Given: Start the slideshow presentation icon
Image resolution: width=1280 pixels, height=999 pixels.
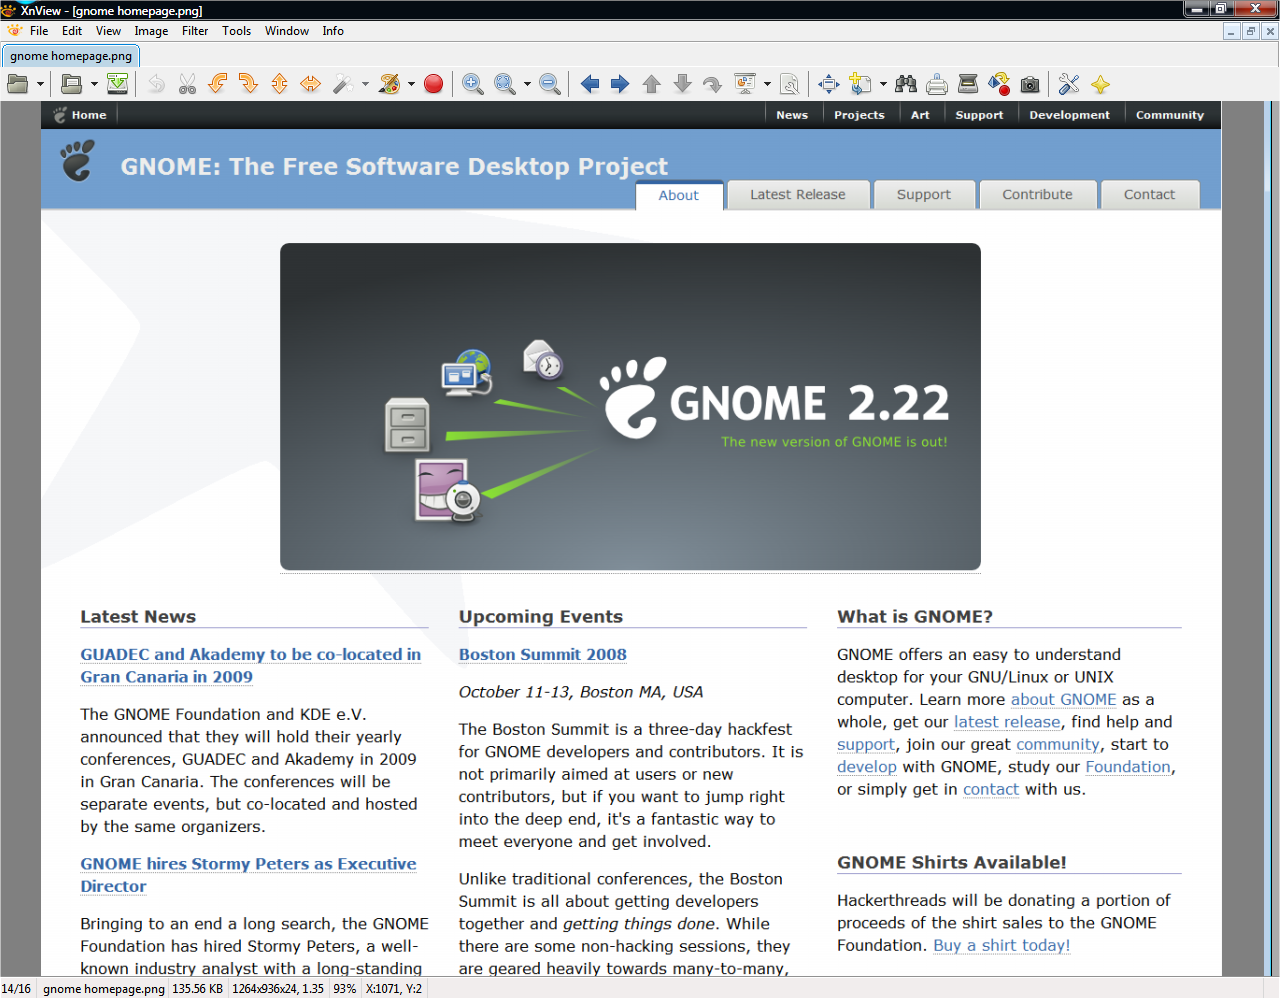Looking at the screenshot, I should click(745, 84).
